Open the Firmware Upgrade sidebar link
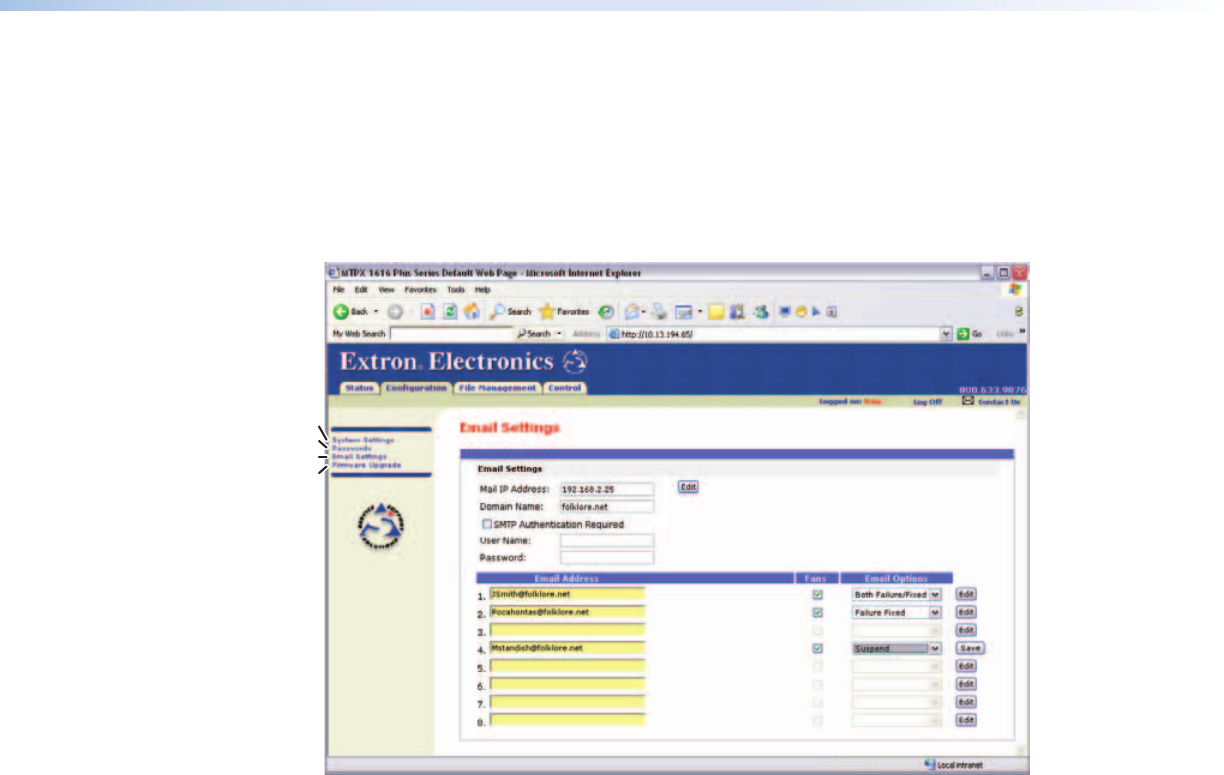 pyautogui.click(x=367, y=465)
